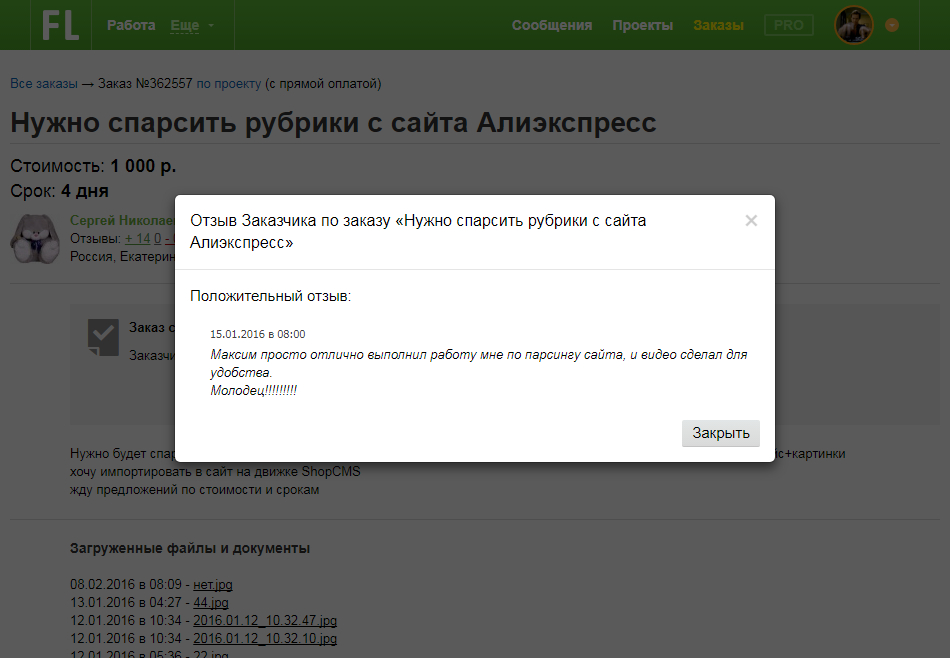Click the customer's bunny avatar
The image size is (950, 658).
(35, 239)
